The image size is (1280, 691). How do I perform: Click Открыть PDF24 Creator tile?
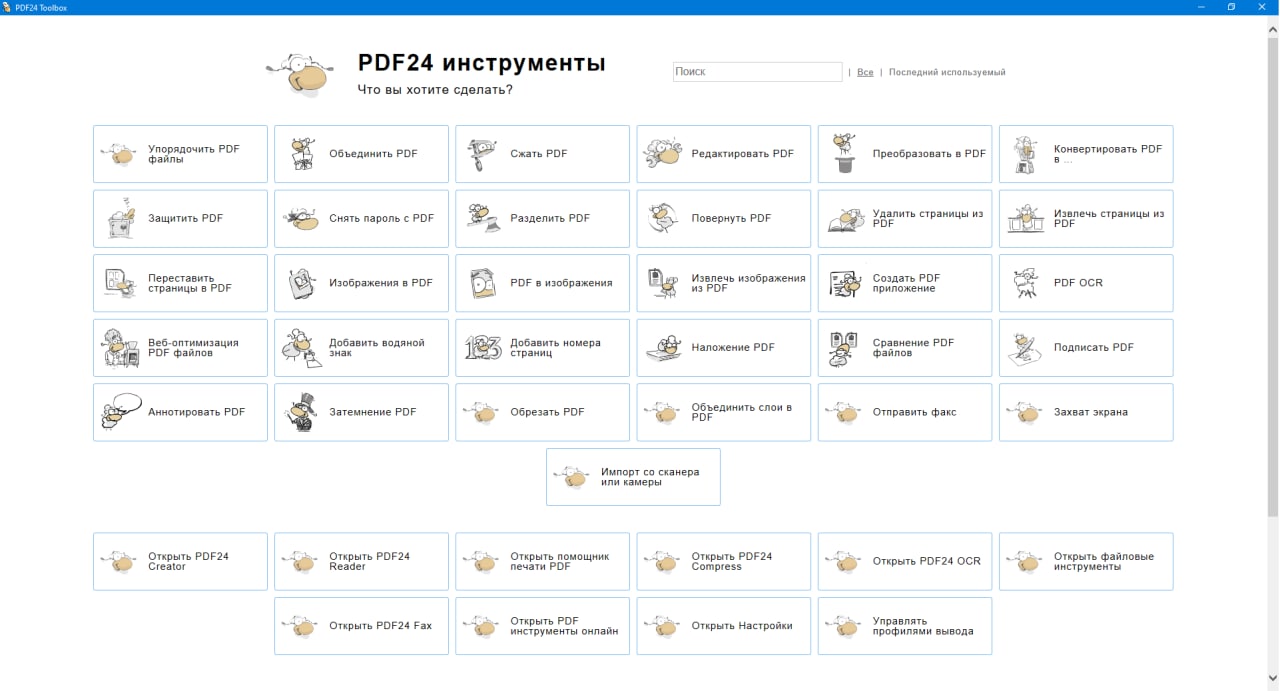[180, 561]
